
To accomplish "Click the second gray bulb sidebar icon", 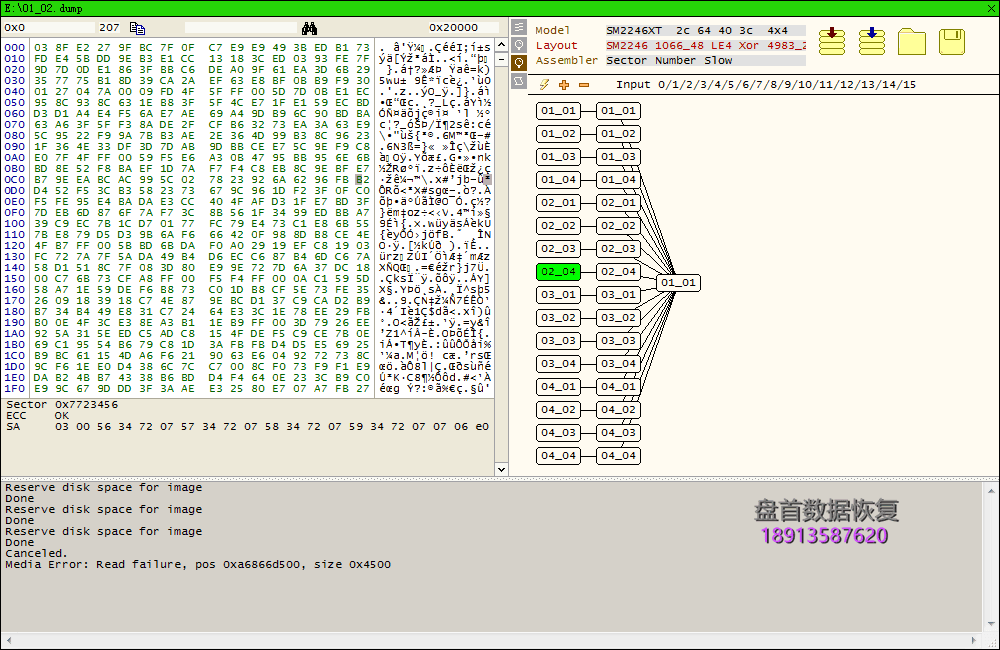I will pyautogui.click(x=519, y=45).
